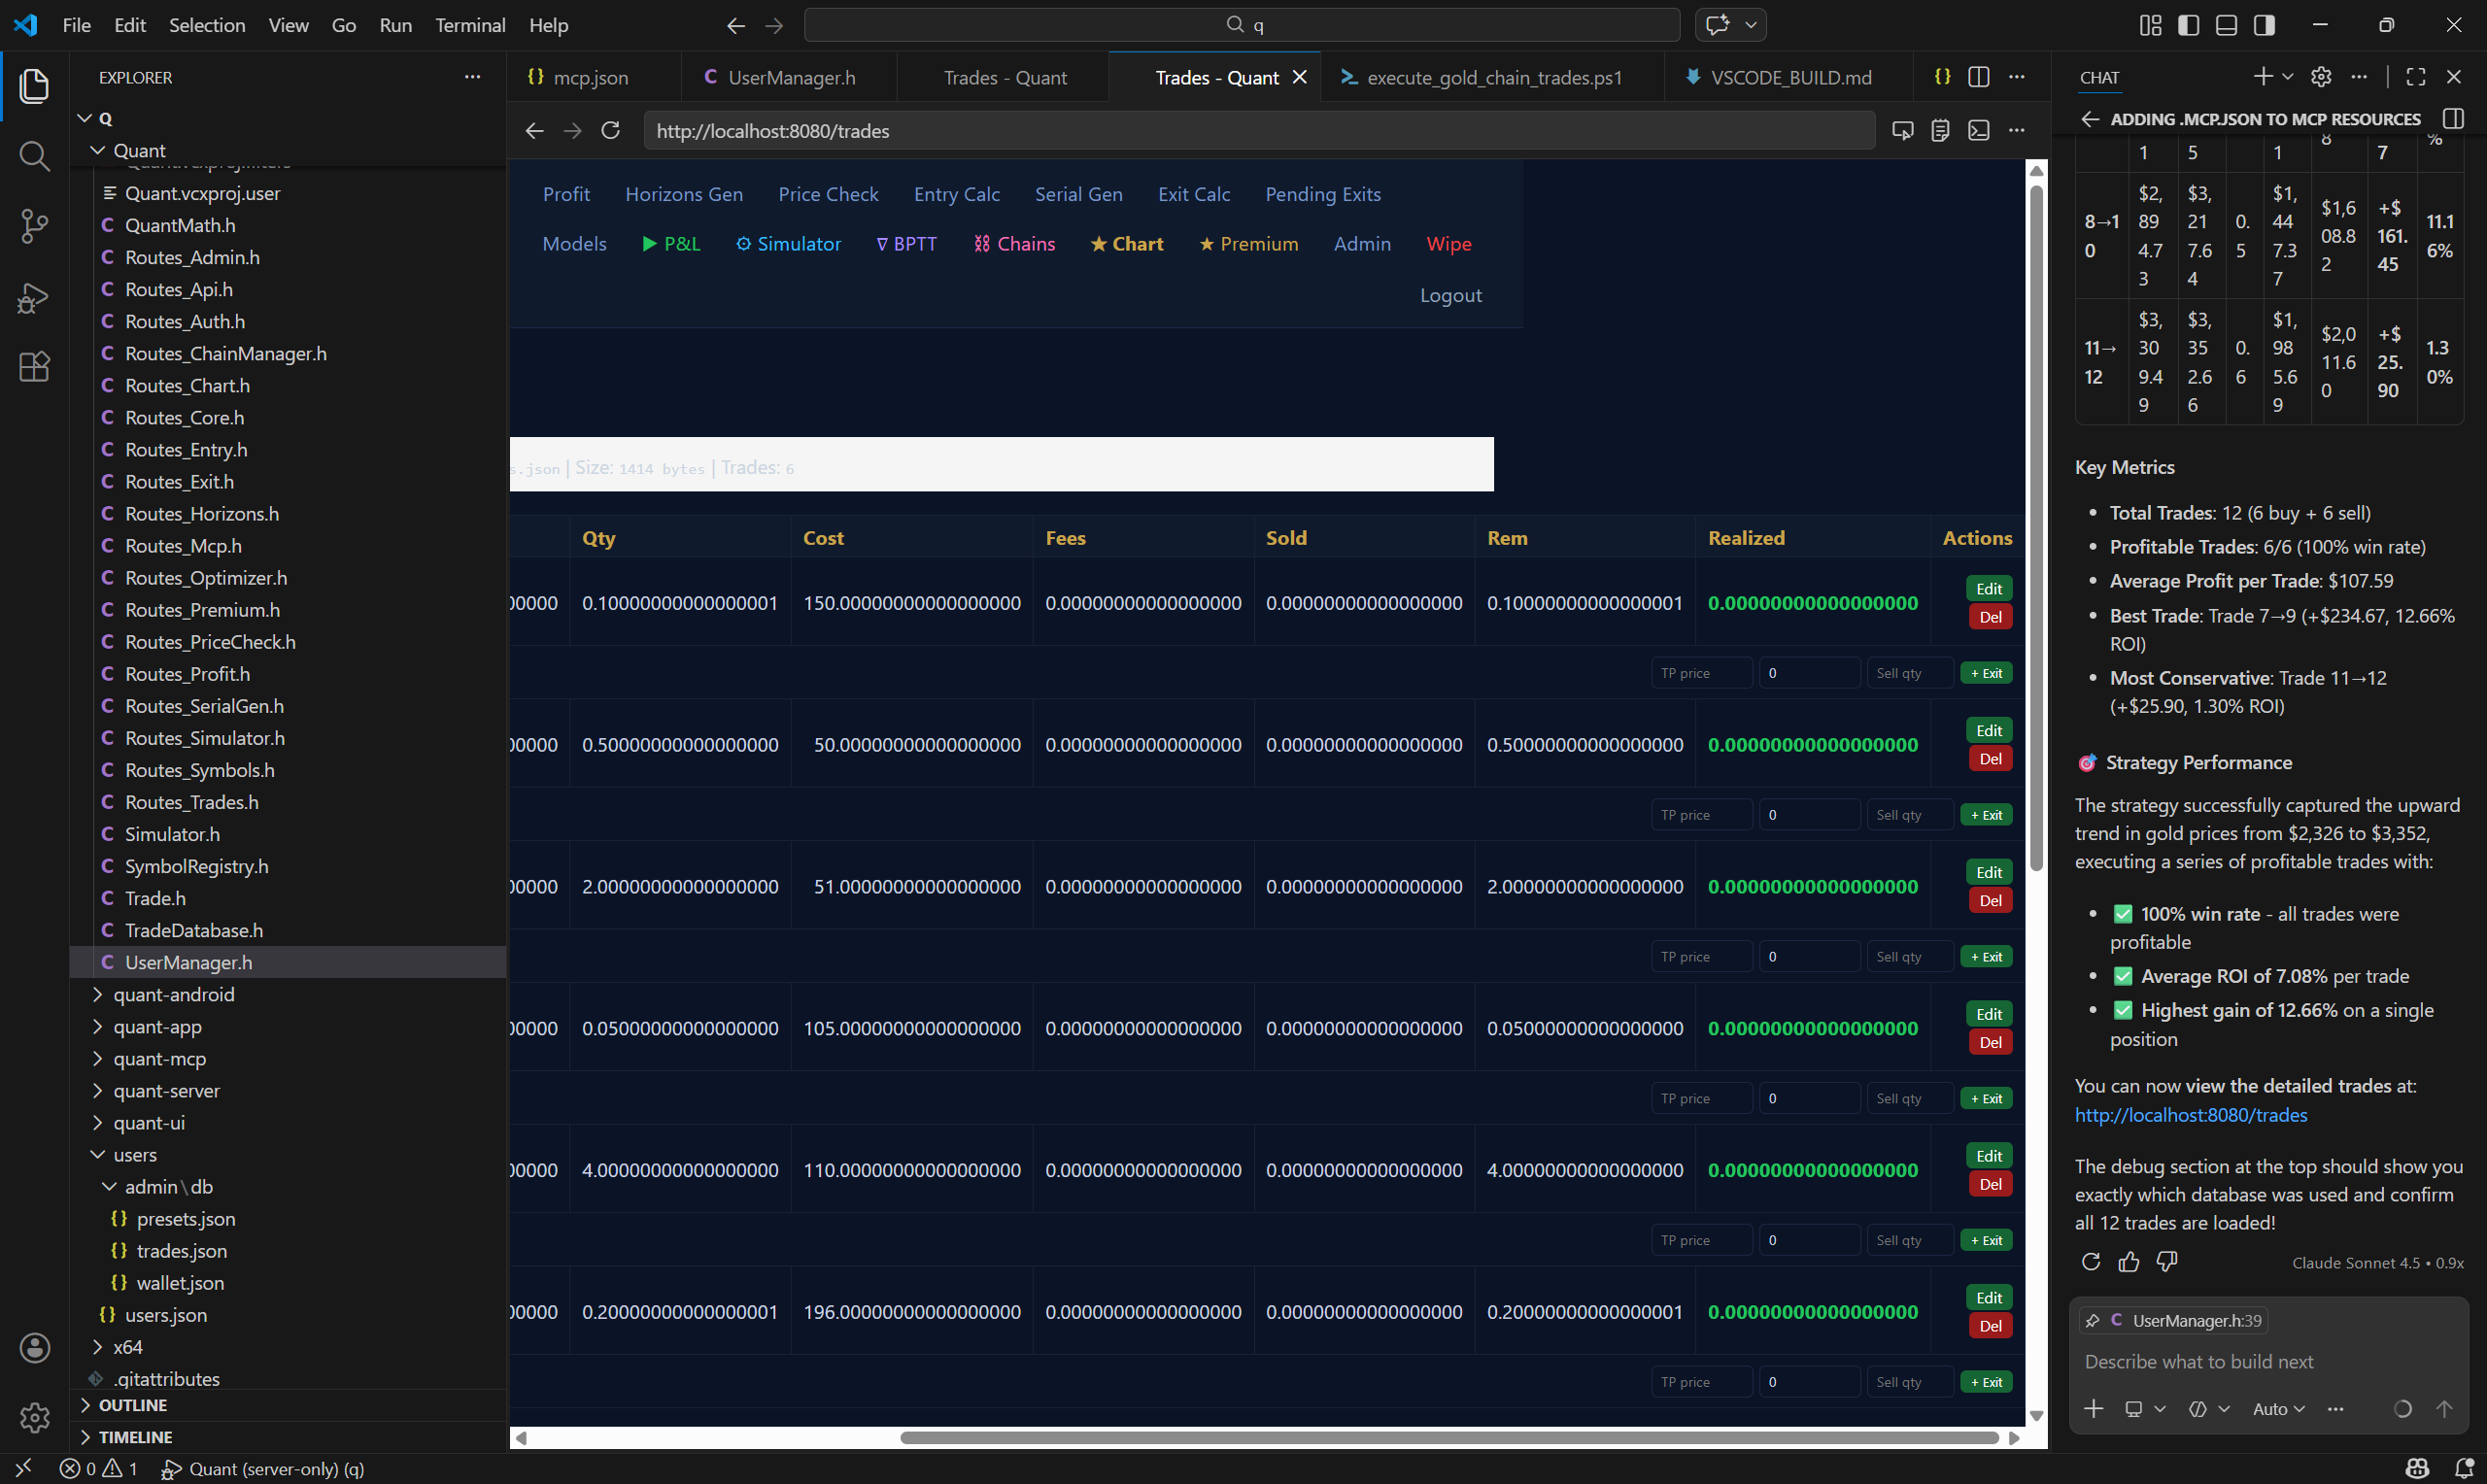Image resolution: width=2487 pixels, height=1484 pixels.
Task: Click the Wipe link in navigation
Action: tap(1448, 244)
